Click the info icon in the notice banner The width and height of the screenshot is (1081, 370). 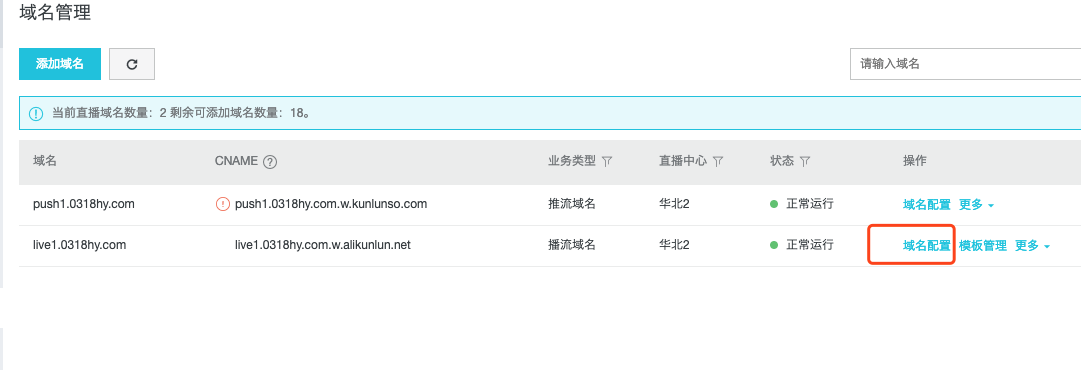click(36, 114)
